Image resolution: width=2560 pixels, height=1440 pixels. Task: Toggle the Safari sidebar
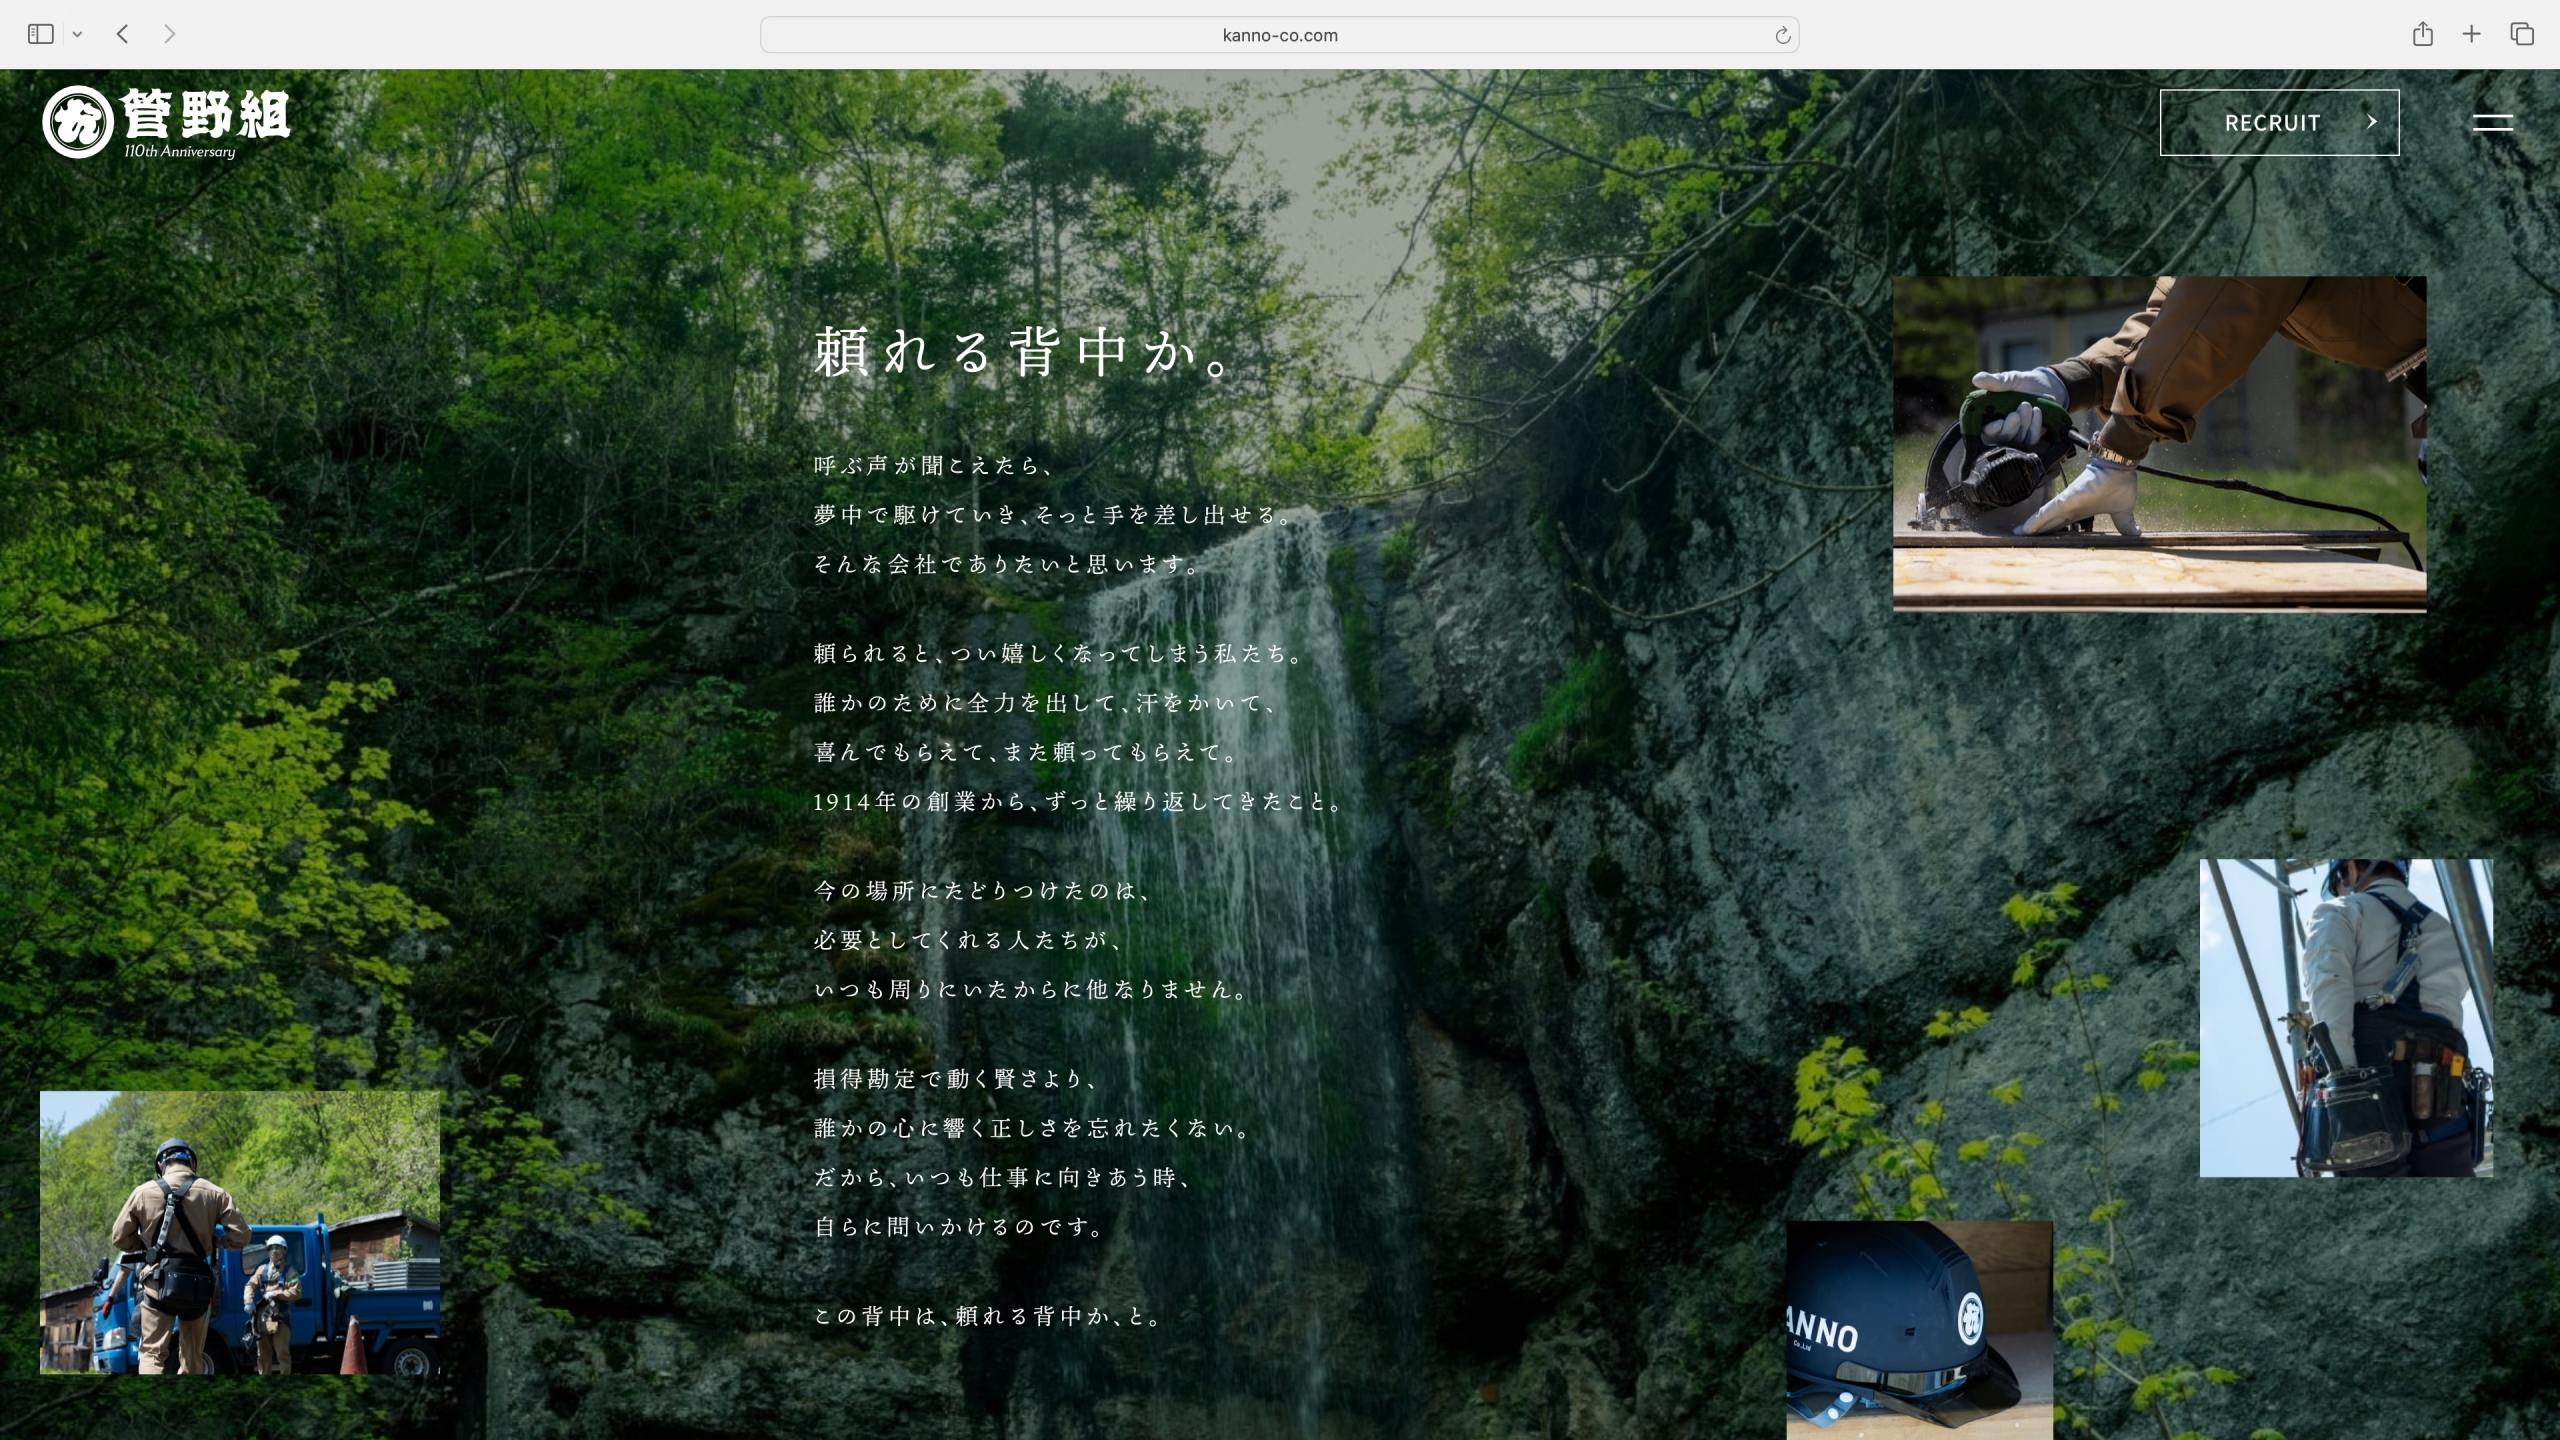(40, 34)
